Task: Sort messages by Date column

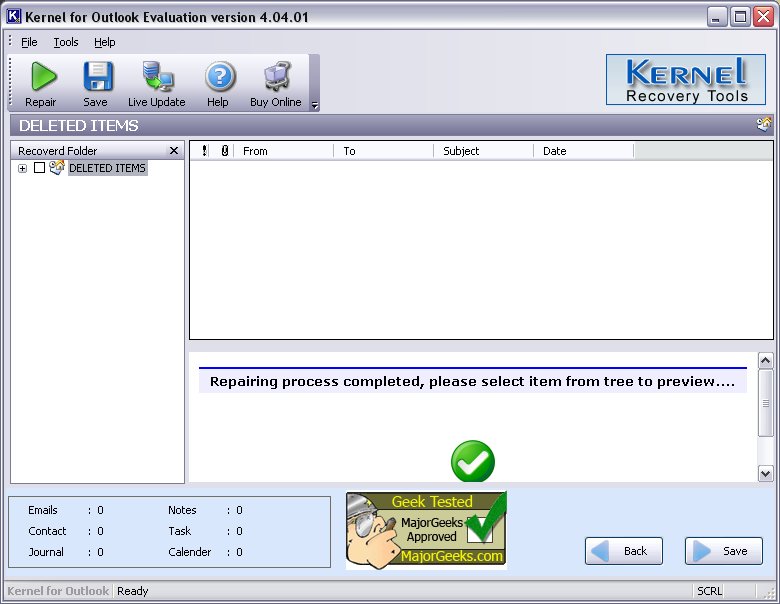Action: click(x=584, y=151)
